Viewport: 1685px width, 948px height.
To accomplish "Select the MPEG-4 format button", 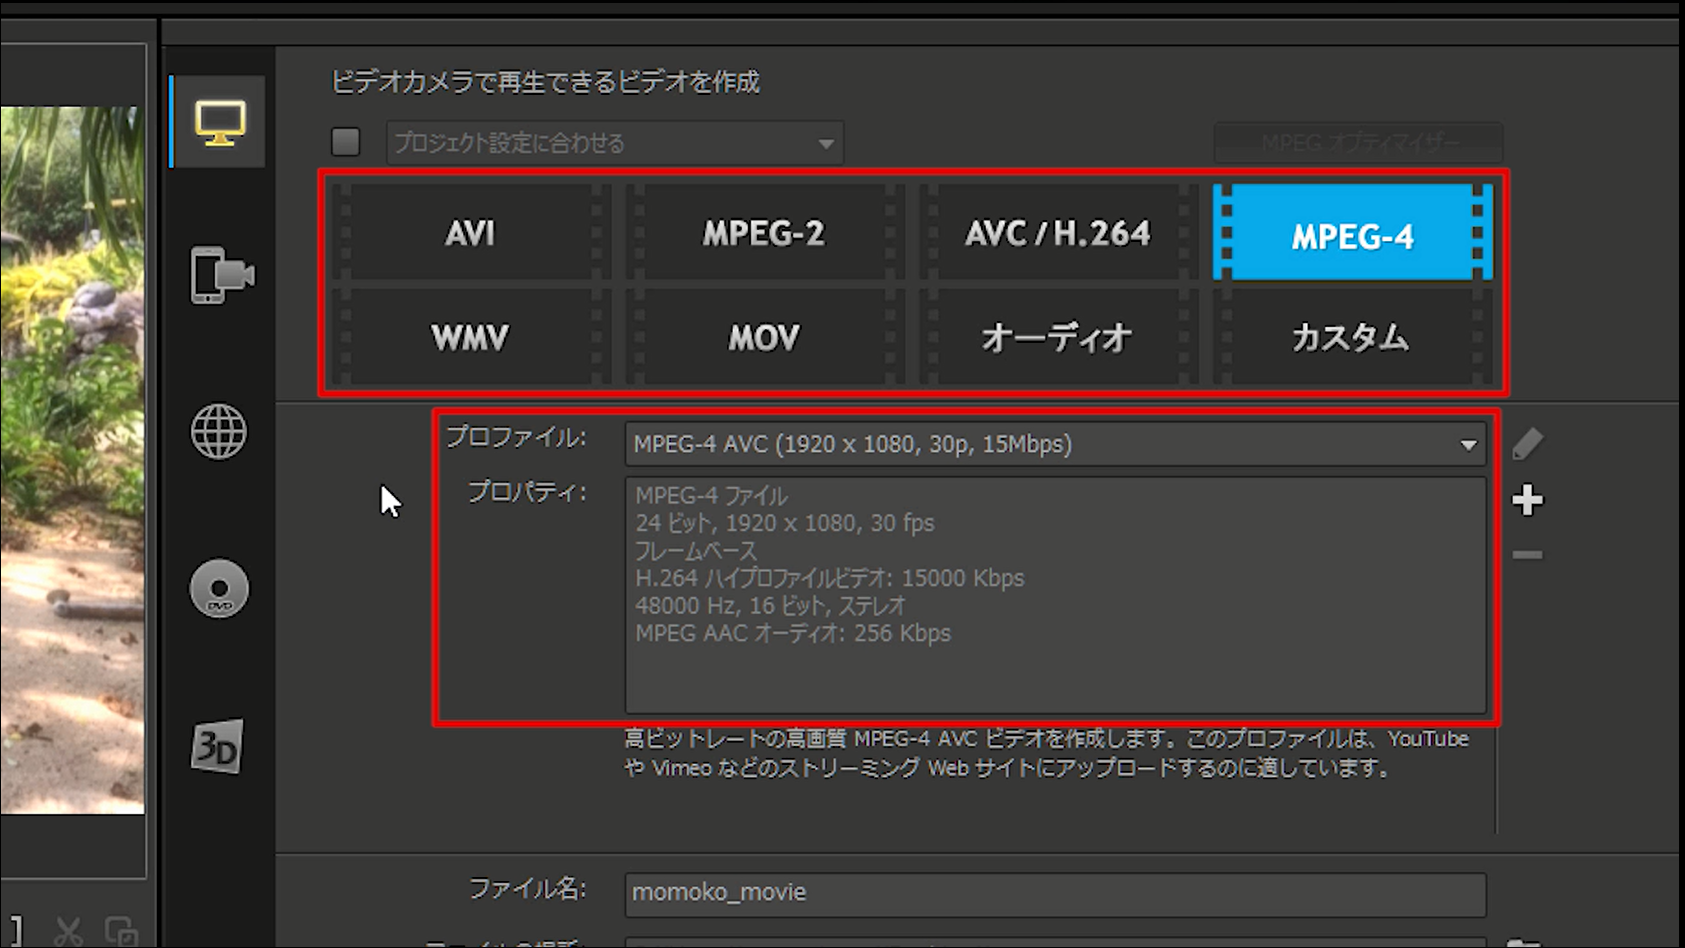I will (1352, 234).
